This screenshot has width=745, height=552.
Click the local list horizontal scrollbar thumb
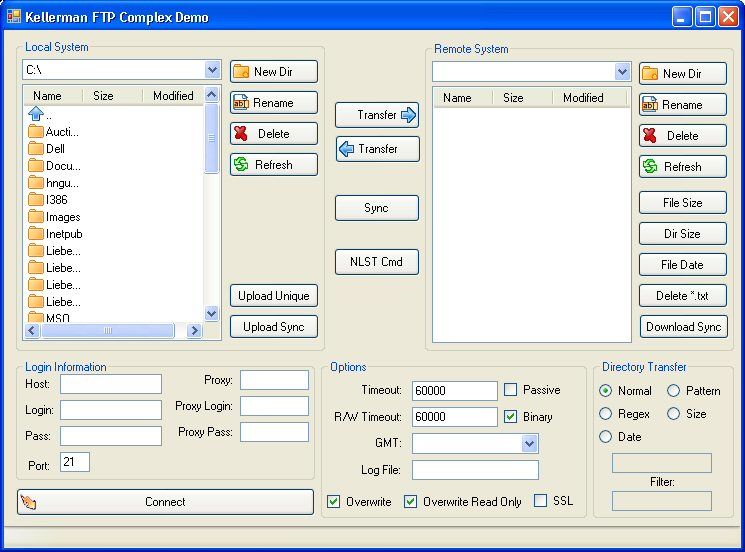tap(108, 330)
